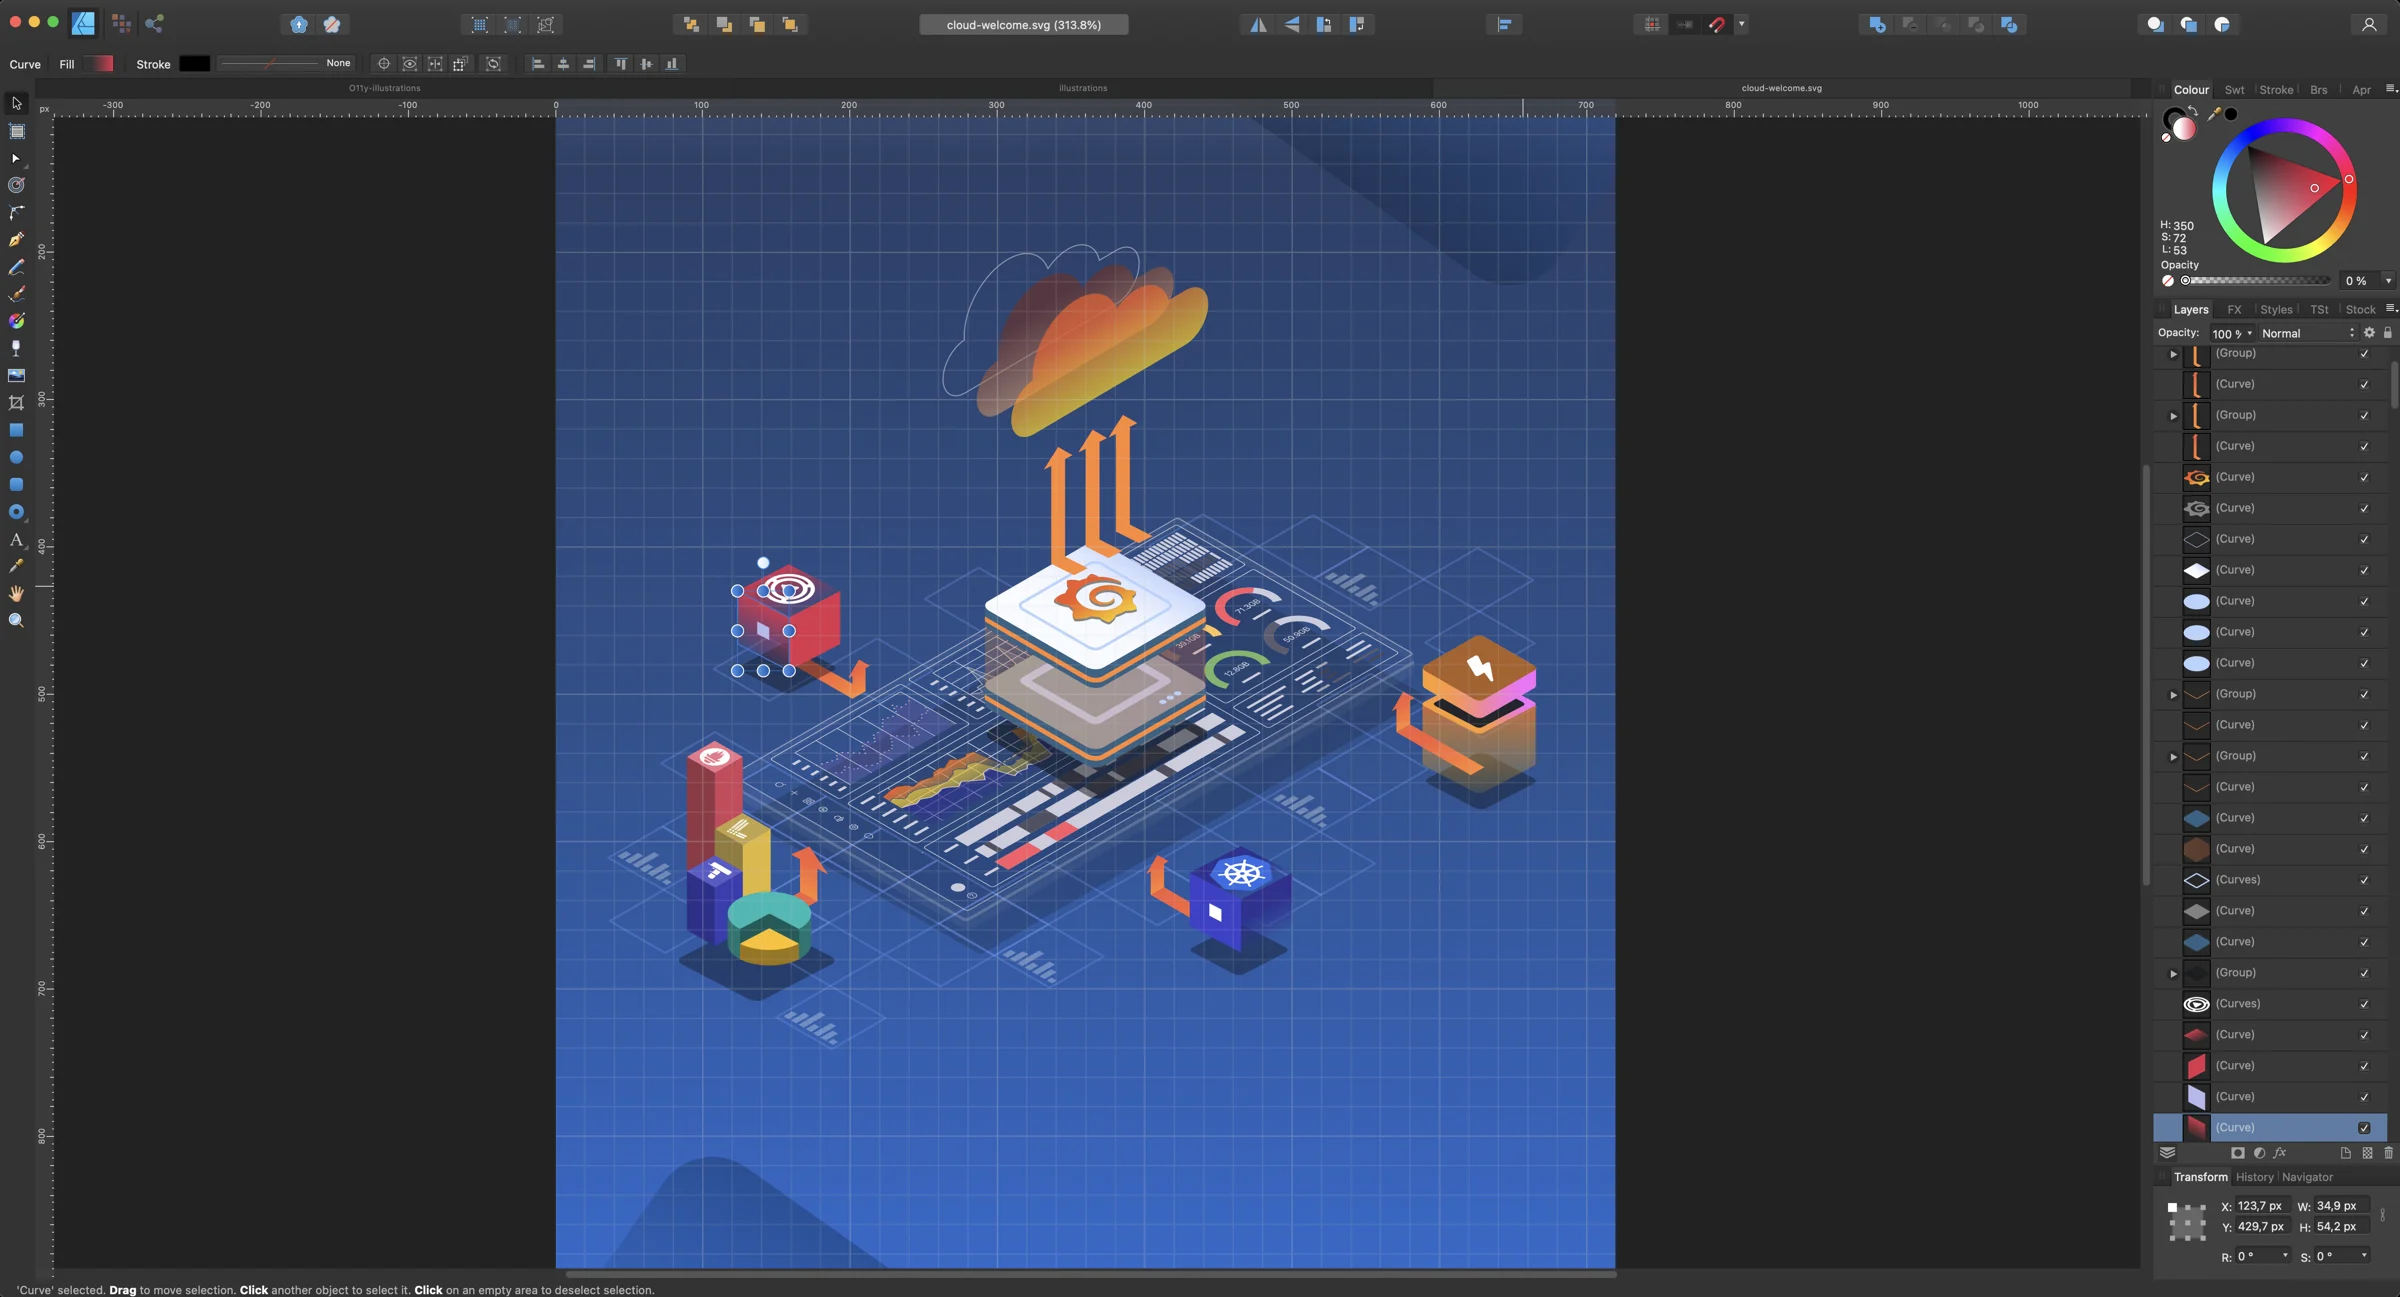This screenshot has width=2400, height=1297.
Task: Click the stroke width None line control
Action: 285,64
